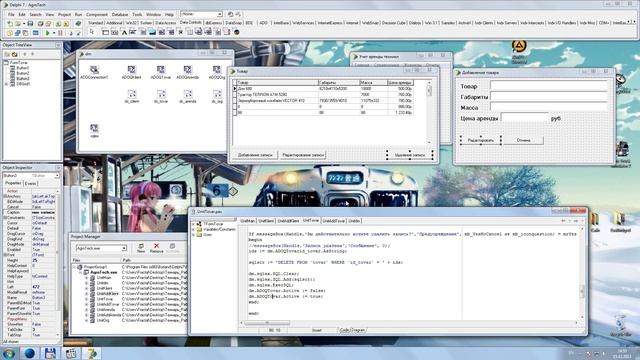Select the DBImage component palette icon
The height and width of the screenshot is (360, 640).
click(x=152, y=32)
